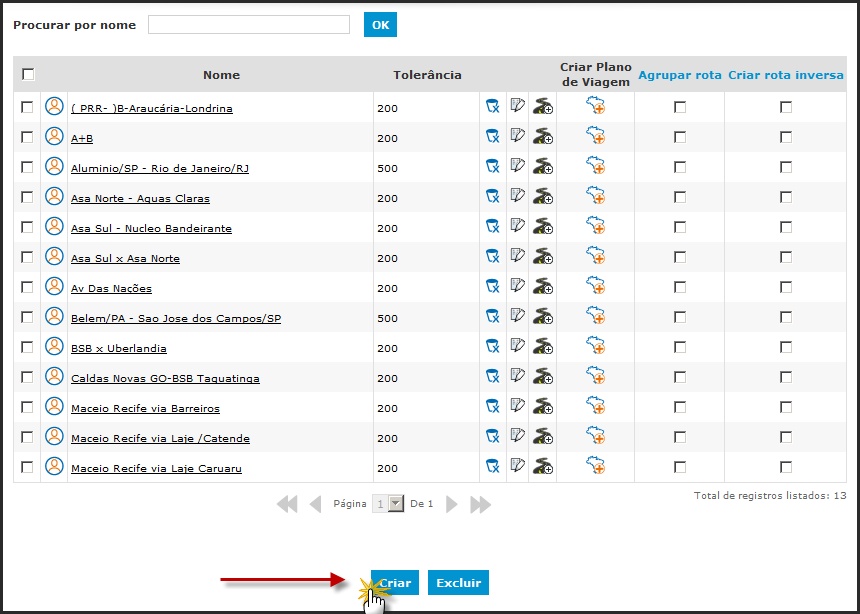Toggle the select-all checkbox in header

click(x=28, y=74)
